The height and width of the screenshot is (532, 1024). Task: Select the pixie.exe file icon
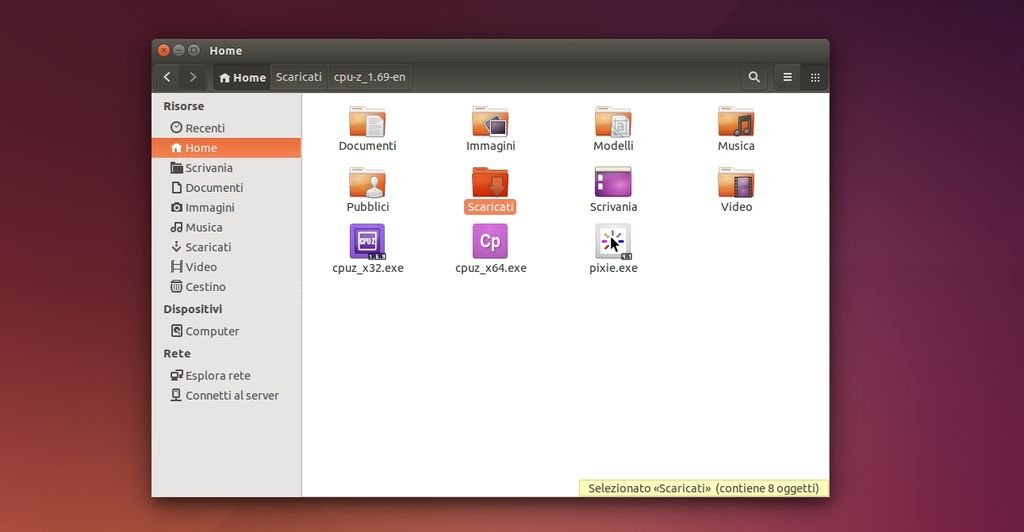(x=613, y=242)
